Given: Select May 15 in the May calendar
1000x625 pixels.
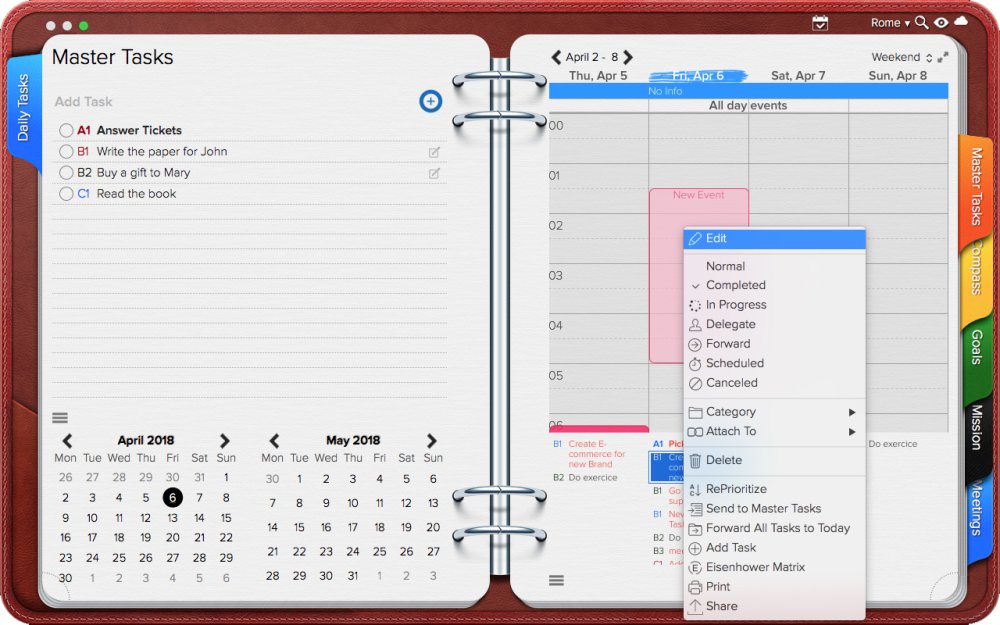Looking at the screenshot, I should tap(299, 527).
